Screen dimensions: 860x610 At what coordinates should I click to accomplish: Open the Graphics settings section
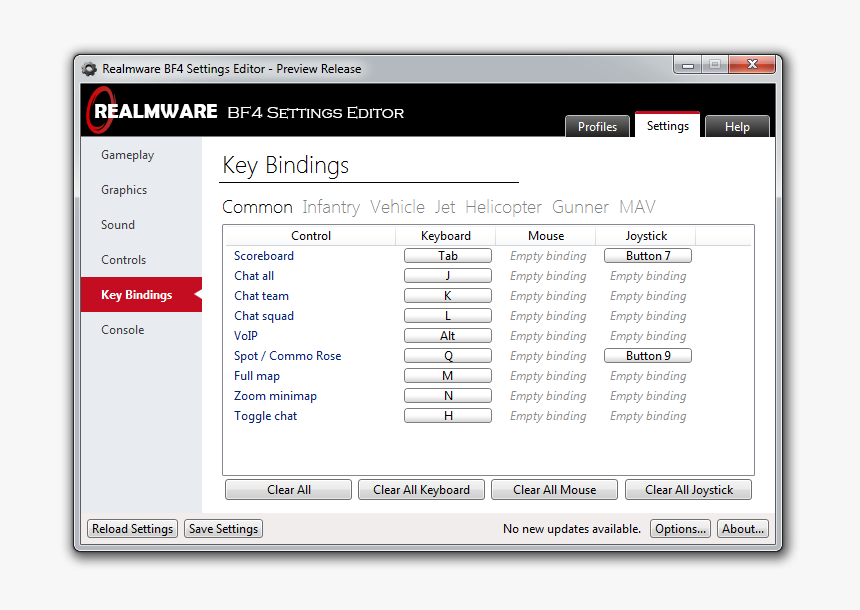tap(124, 190)
